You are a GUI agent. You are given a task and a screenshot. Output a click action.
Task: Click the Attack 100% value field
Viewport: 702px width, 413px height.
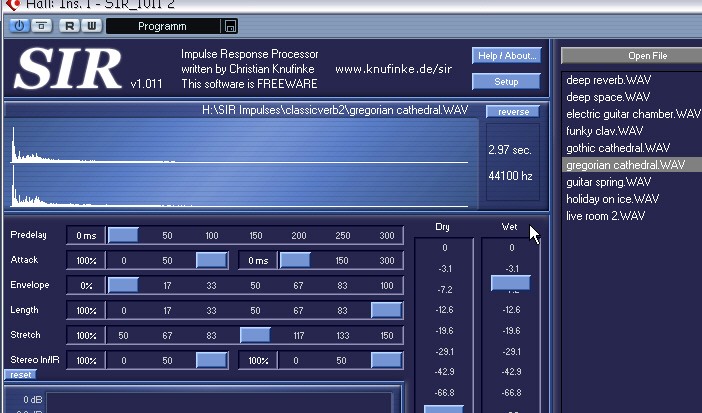click(x=86, y=260)
